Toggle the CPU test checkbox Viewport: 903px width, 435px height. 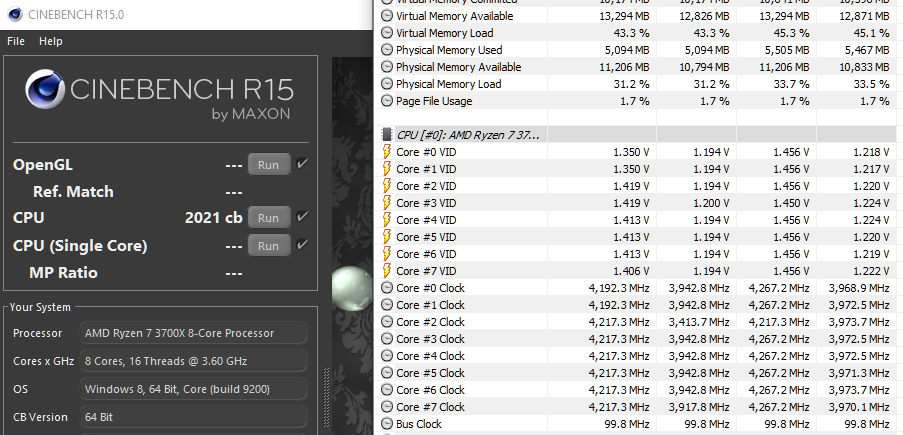(x=302, y=217)
